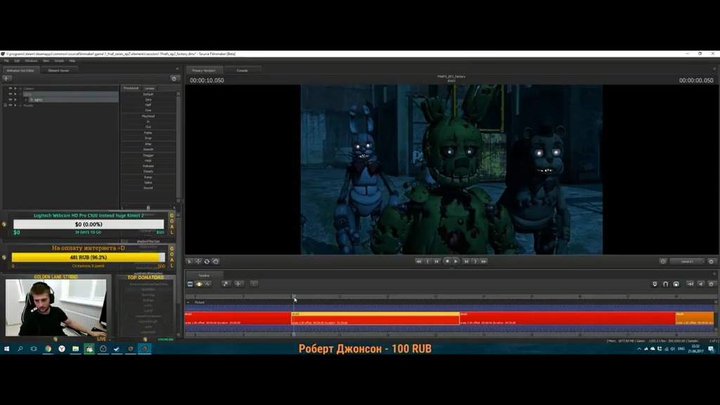Click the add animation set plus button
Screen dimensions: 720x405
7,79
